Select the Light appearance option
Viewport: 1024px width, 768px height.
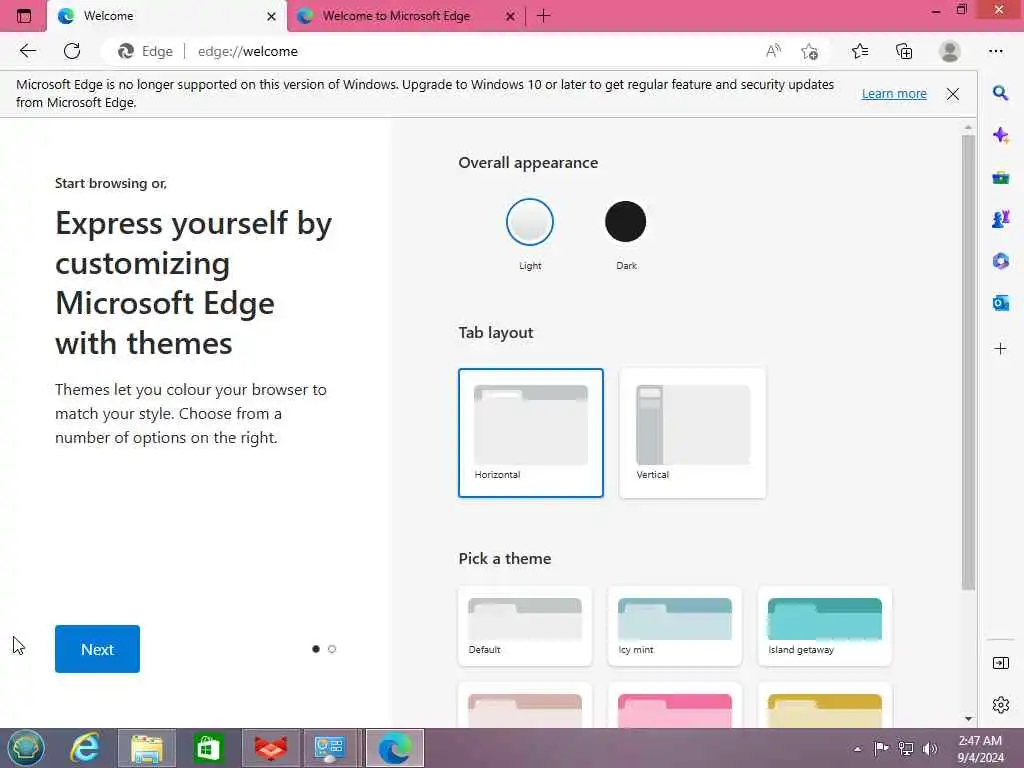[x=530, y=222]
